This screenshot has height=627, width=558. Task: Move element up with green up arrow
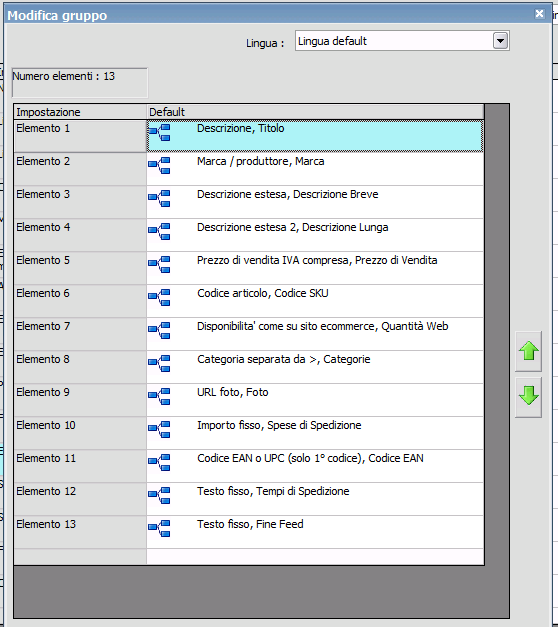pos(528,351)
